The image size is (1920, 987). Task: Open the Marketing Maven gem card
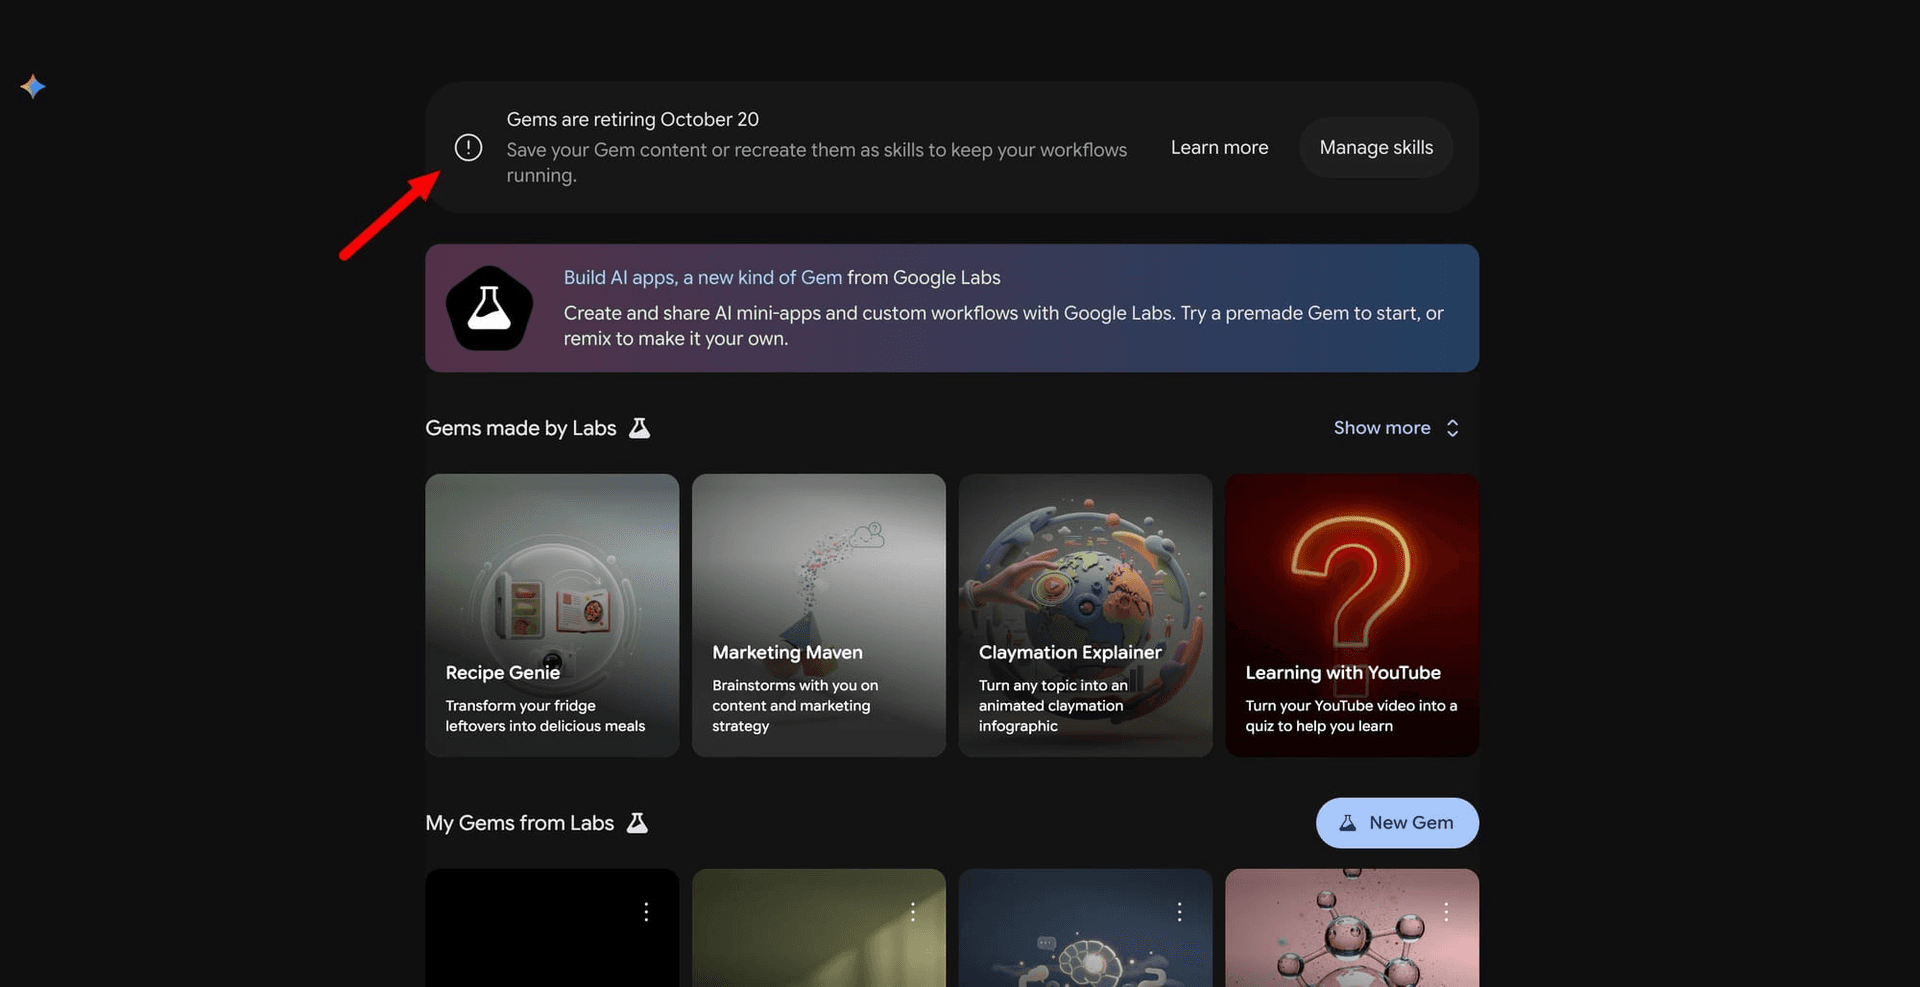click(x=819, y=615)
